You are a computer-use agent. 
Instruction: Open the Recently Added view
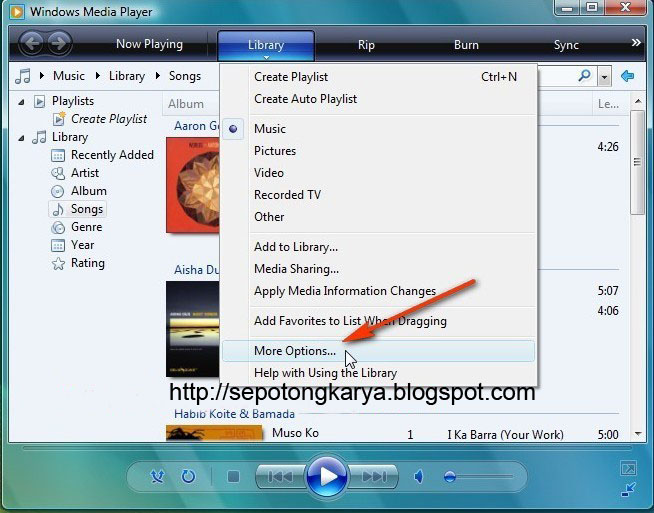point(112,155)
